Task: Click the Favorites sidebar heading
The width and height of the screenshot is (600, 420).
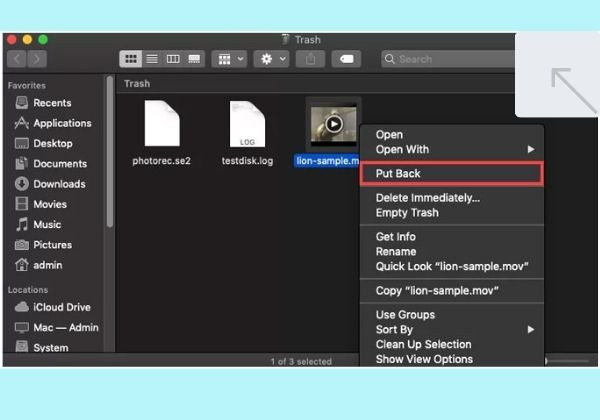Action: (27, 86)
